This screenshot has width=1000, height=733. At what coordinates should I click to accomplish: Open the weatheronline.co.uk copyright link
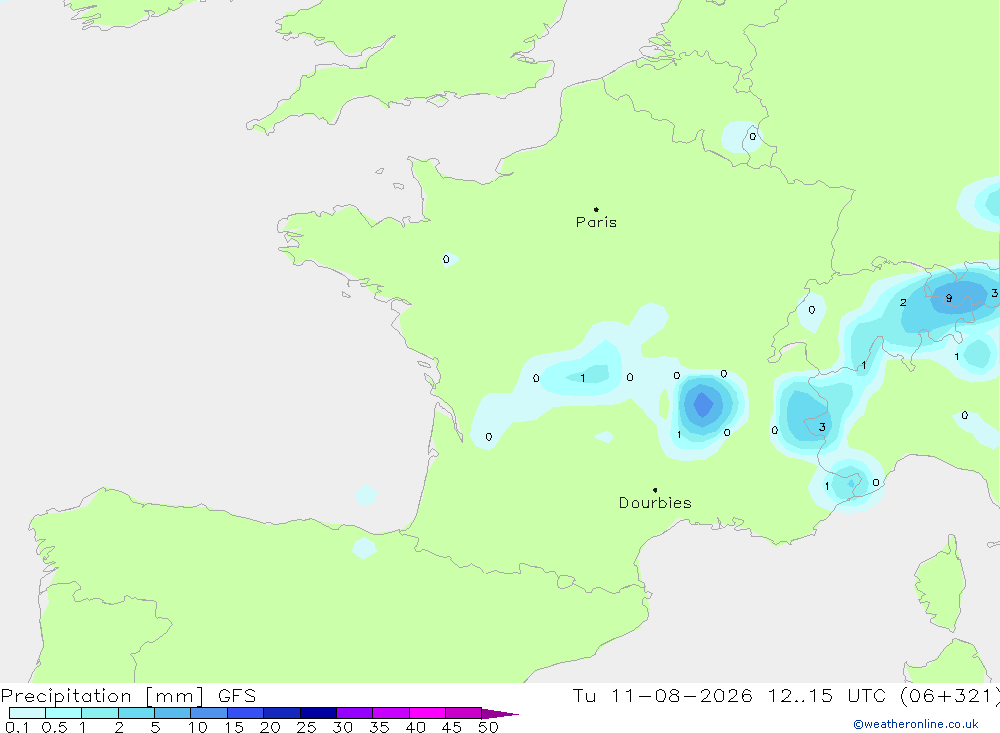916,724
